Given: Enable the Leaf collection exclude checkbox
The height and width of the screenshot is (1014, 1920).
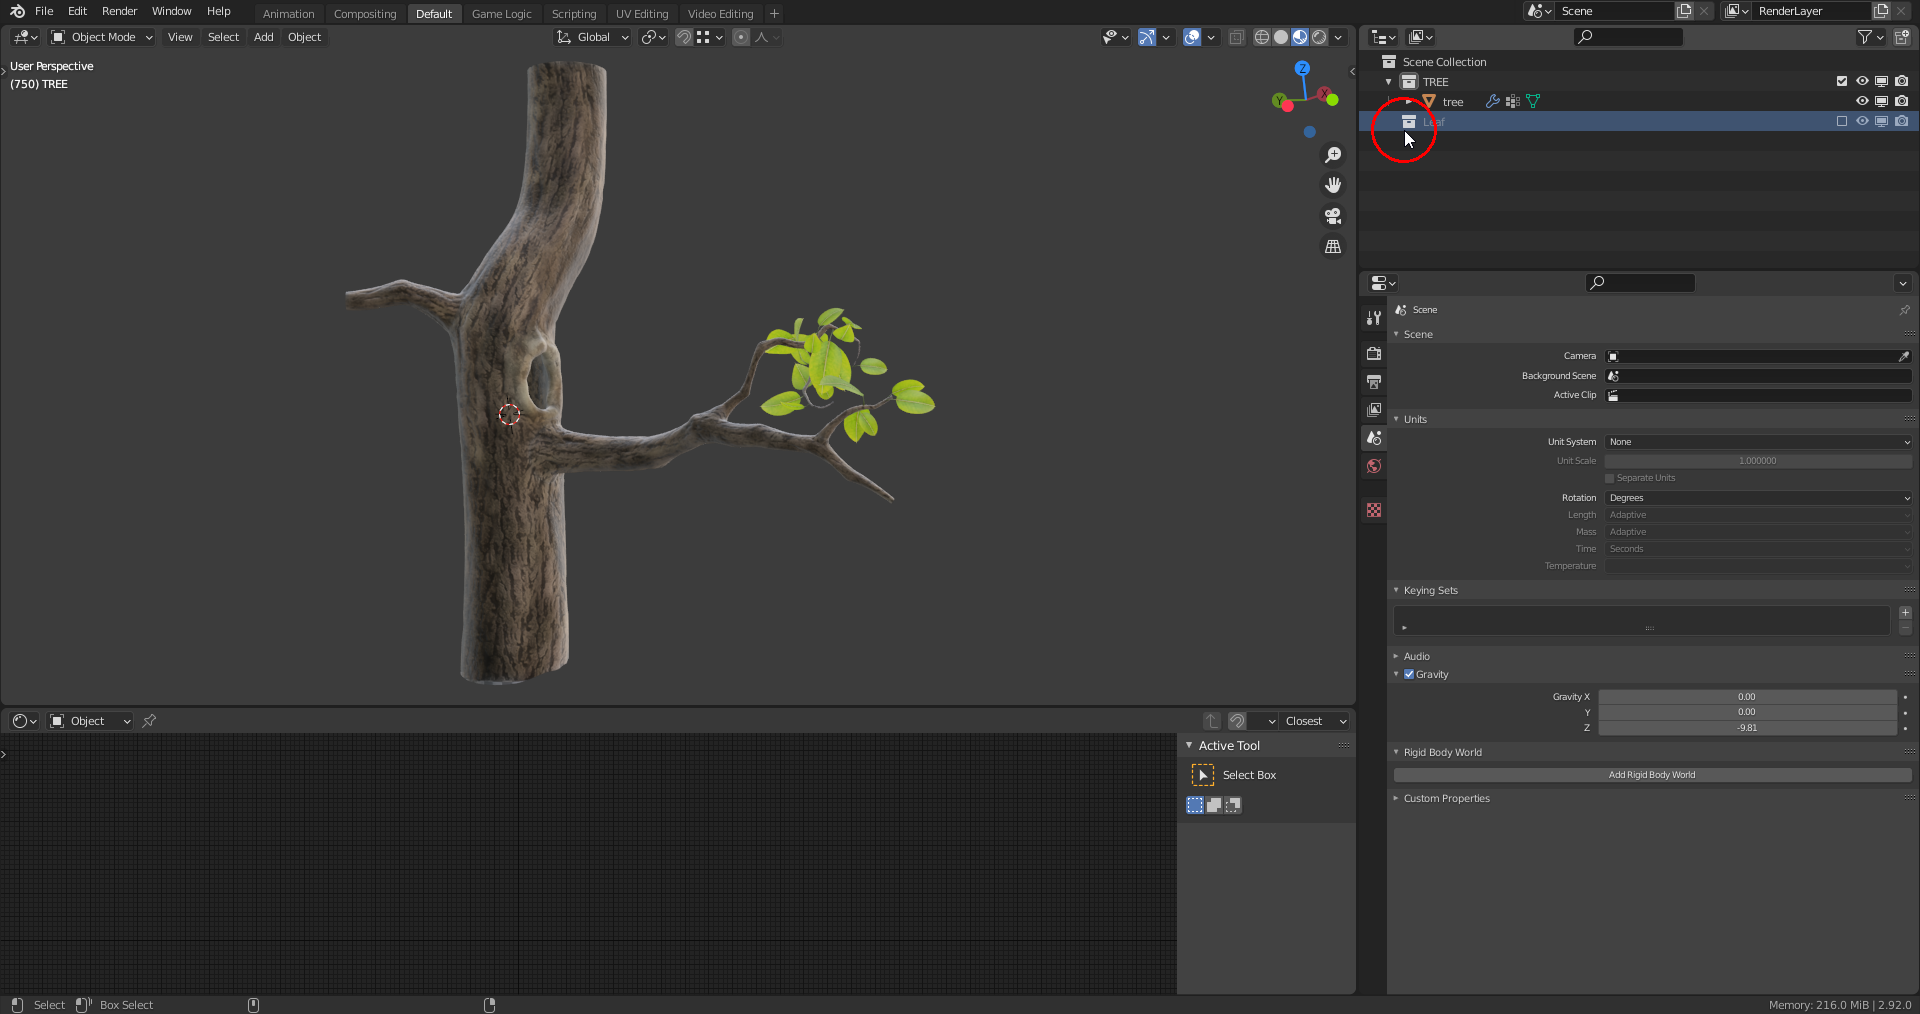Looking at the screenshot, I should 1842,121.
